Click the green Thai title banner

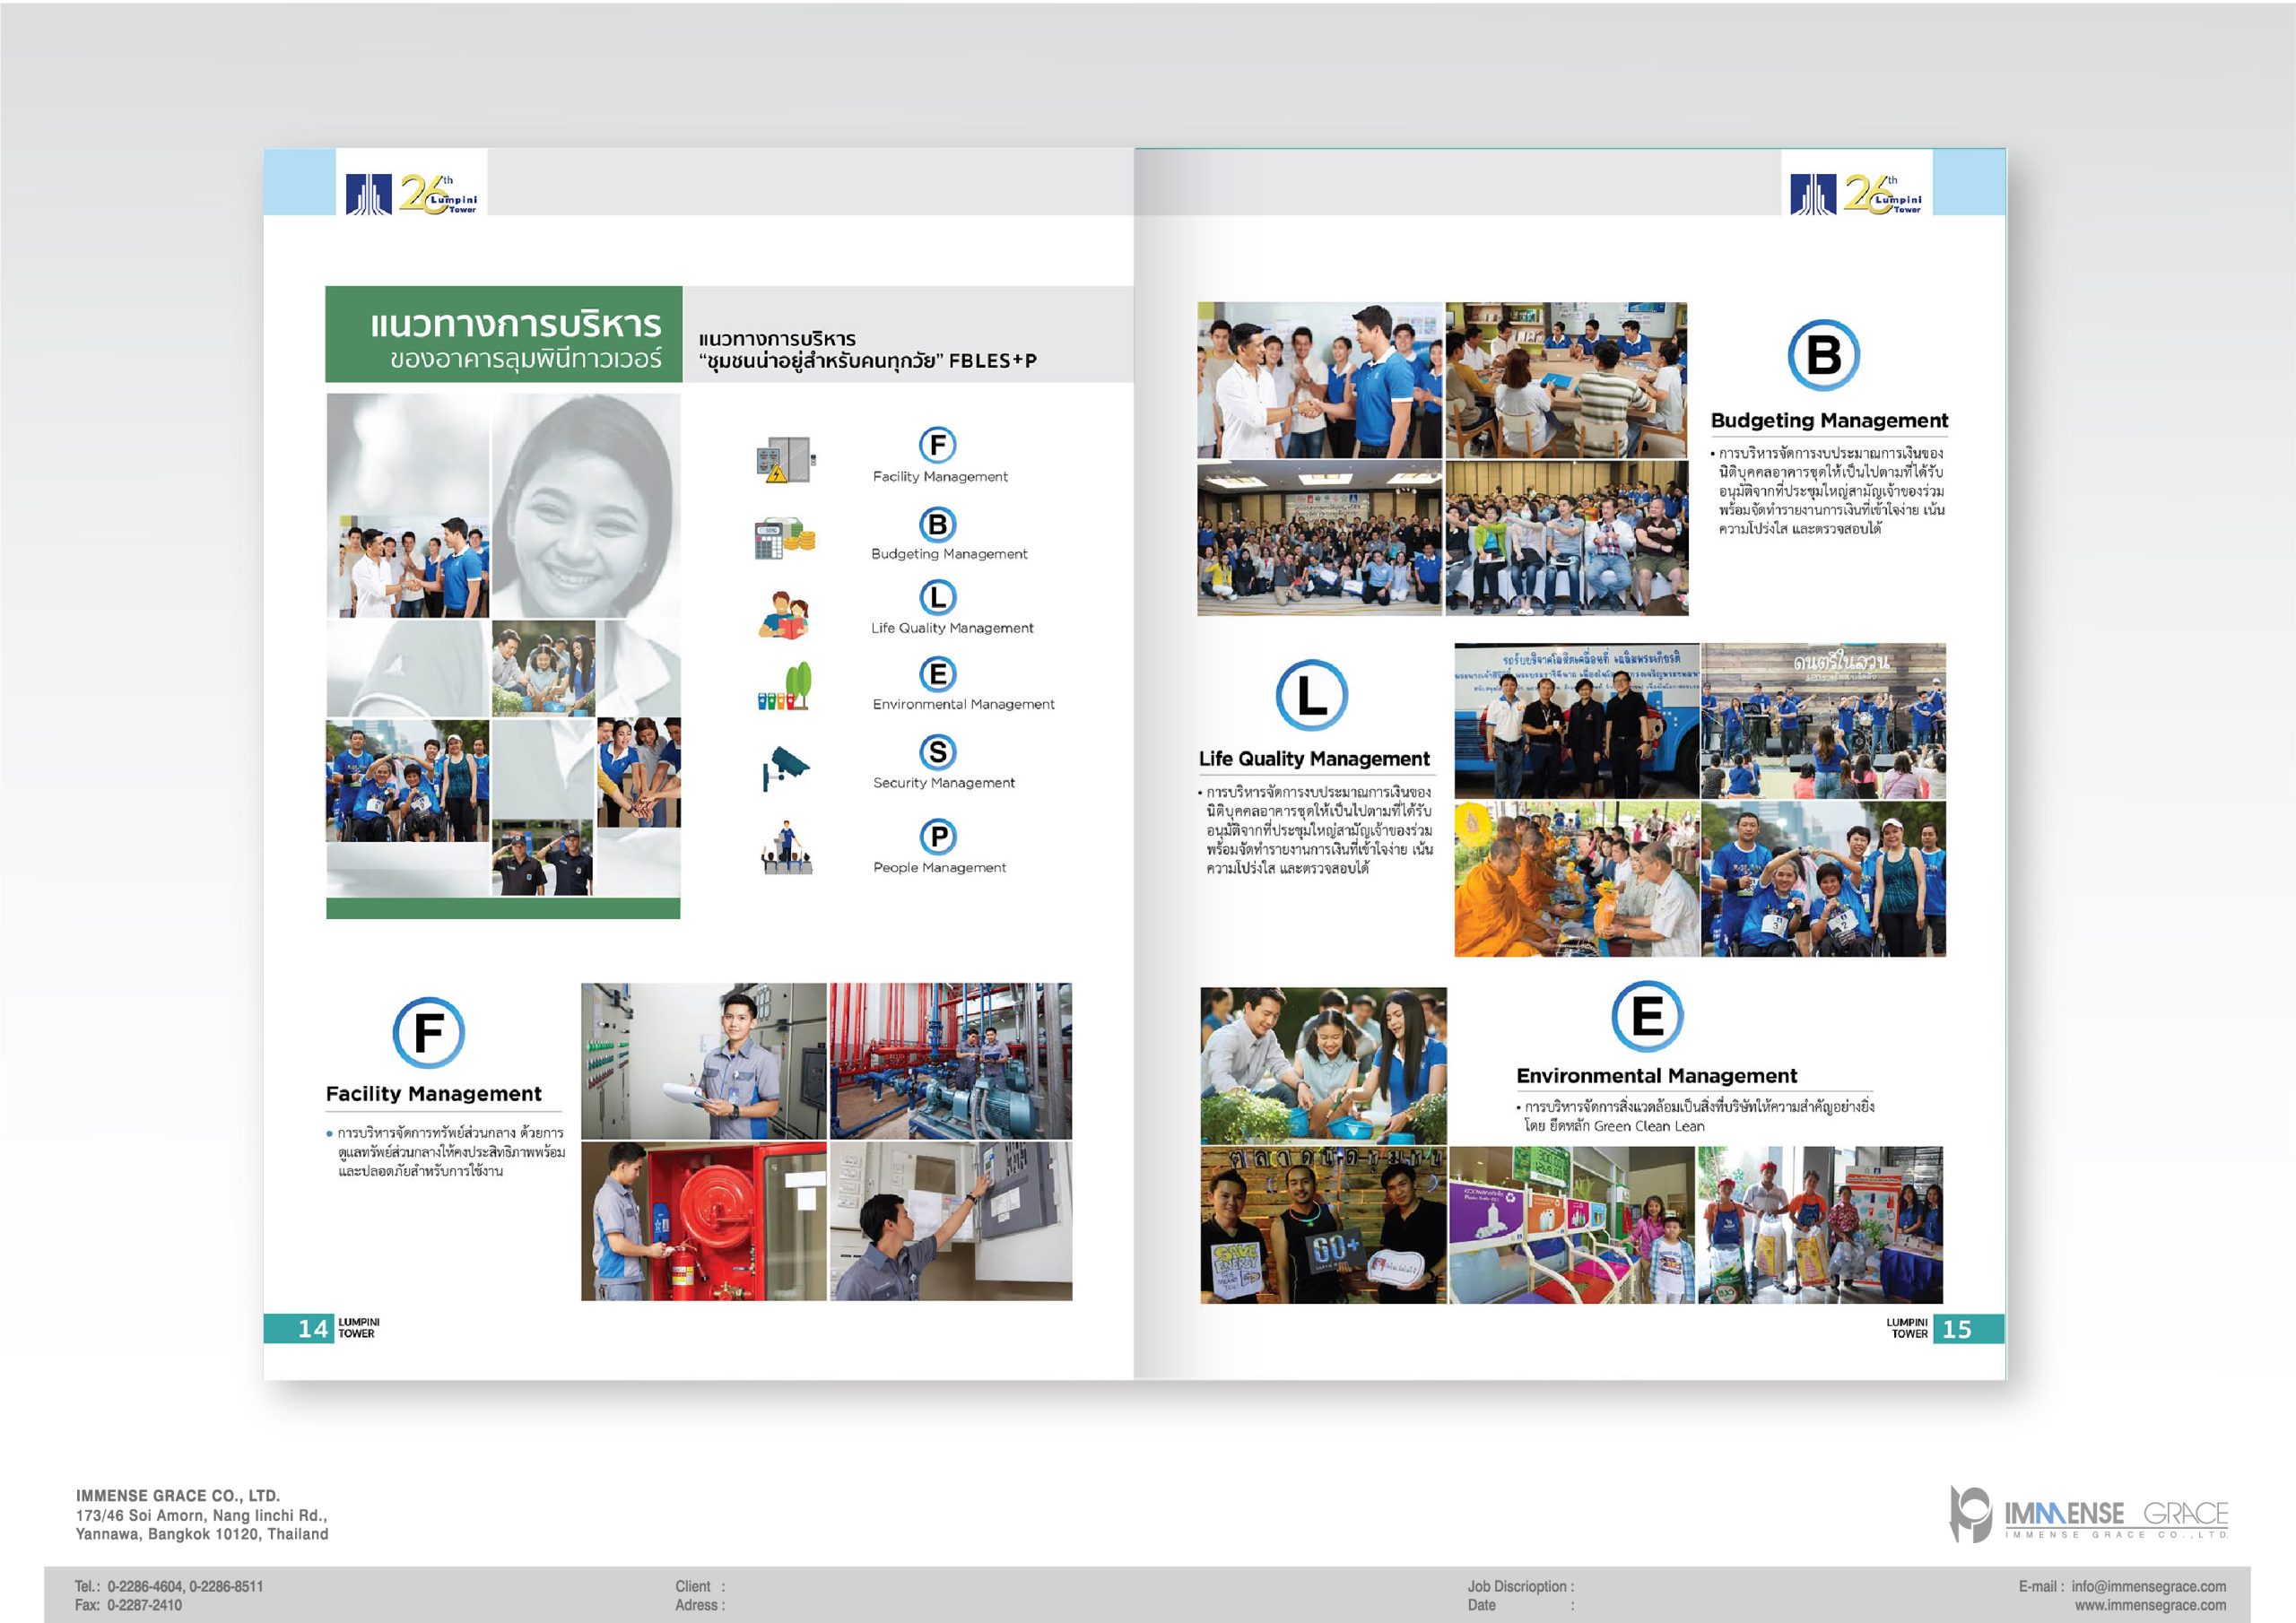tap(503, 335)
